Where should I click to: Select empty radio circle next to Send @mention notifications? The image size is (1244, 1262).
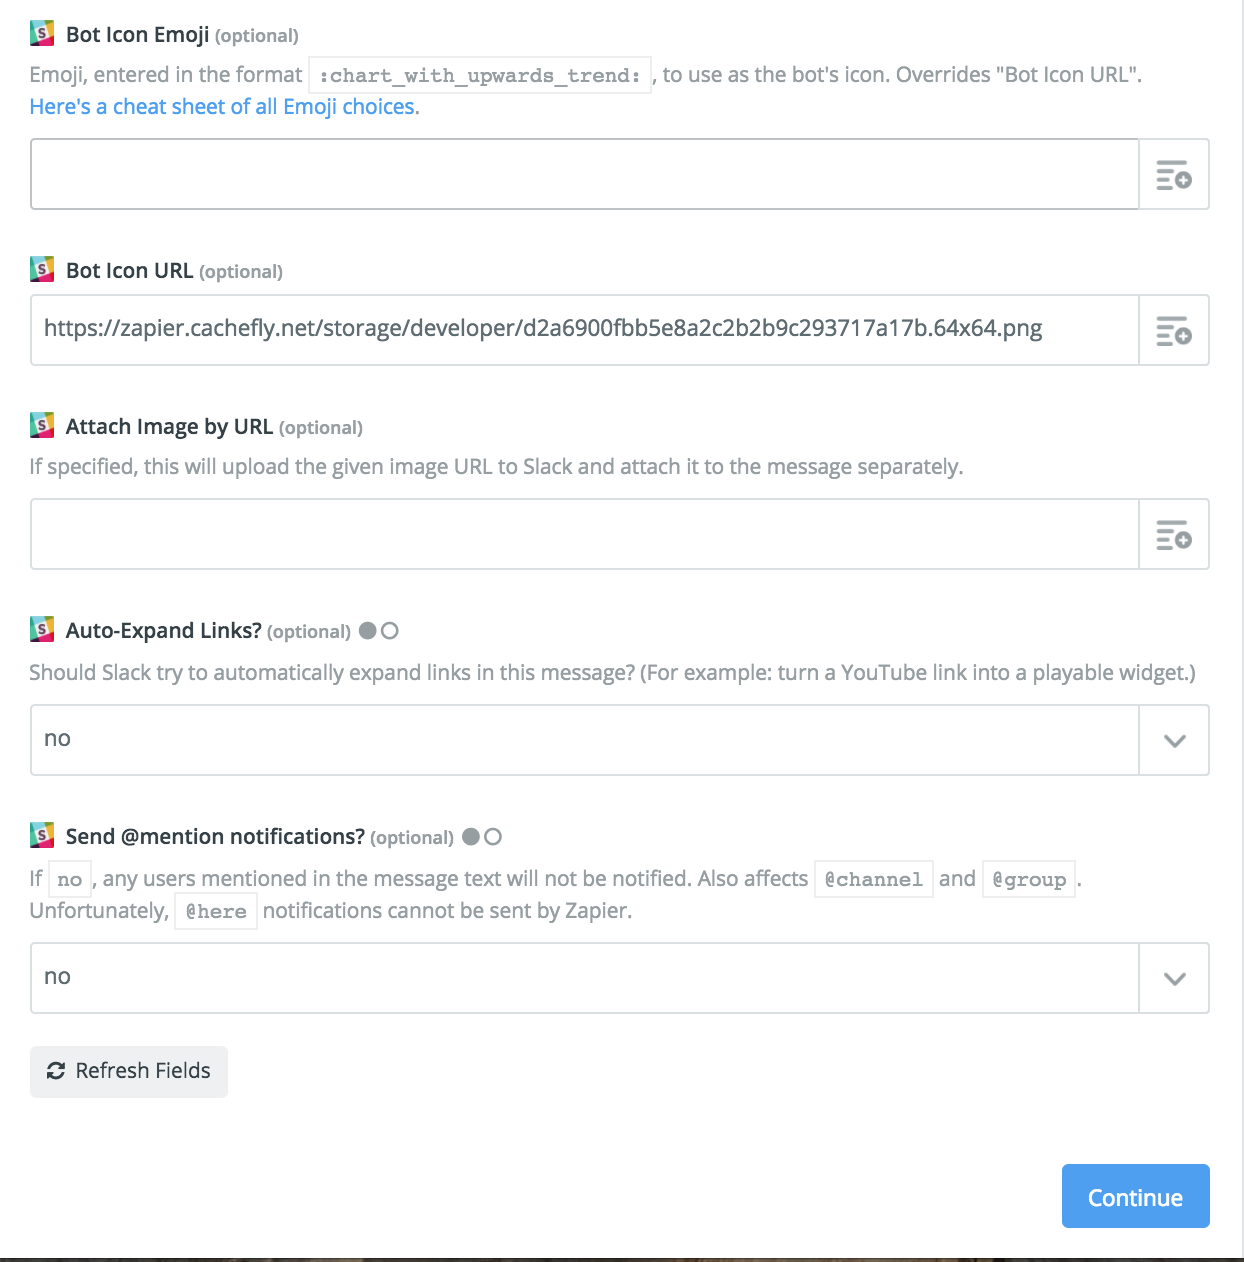click(x=493, y=837)
